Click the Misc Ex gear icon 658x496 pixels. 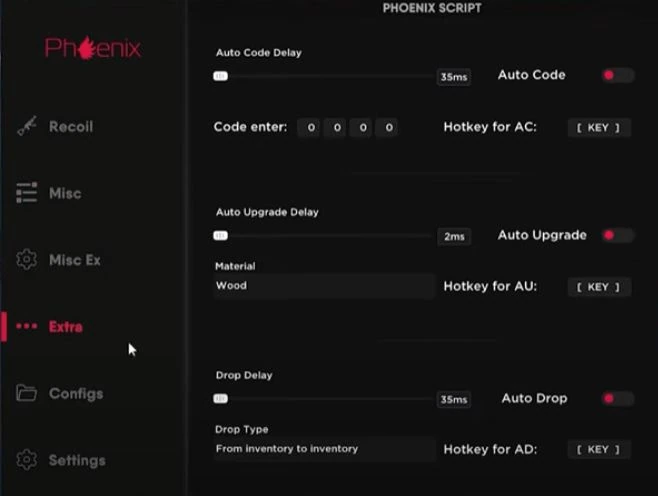pyautogui.click(x=26, y=259)
